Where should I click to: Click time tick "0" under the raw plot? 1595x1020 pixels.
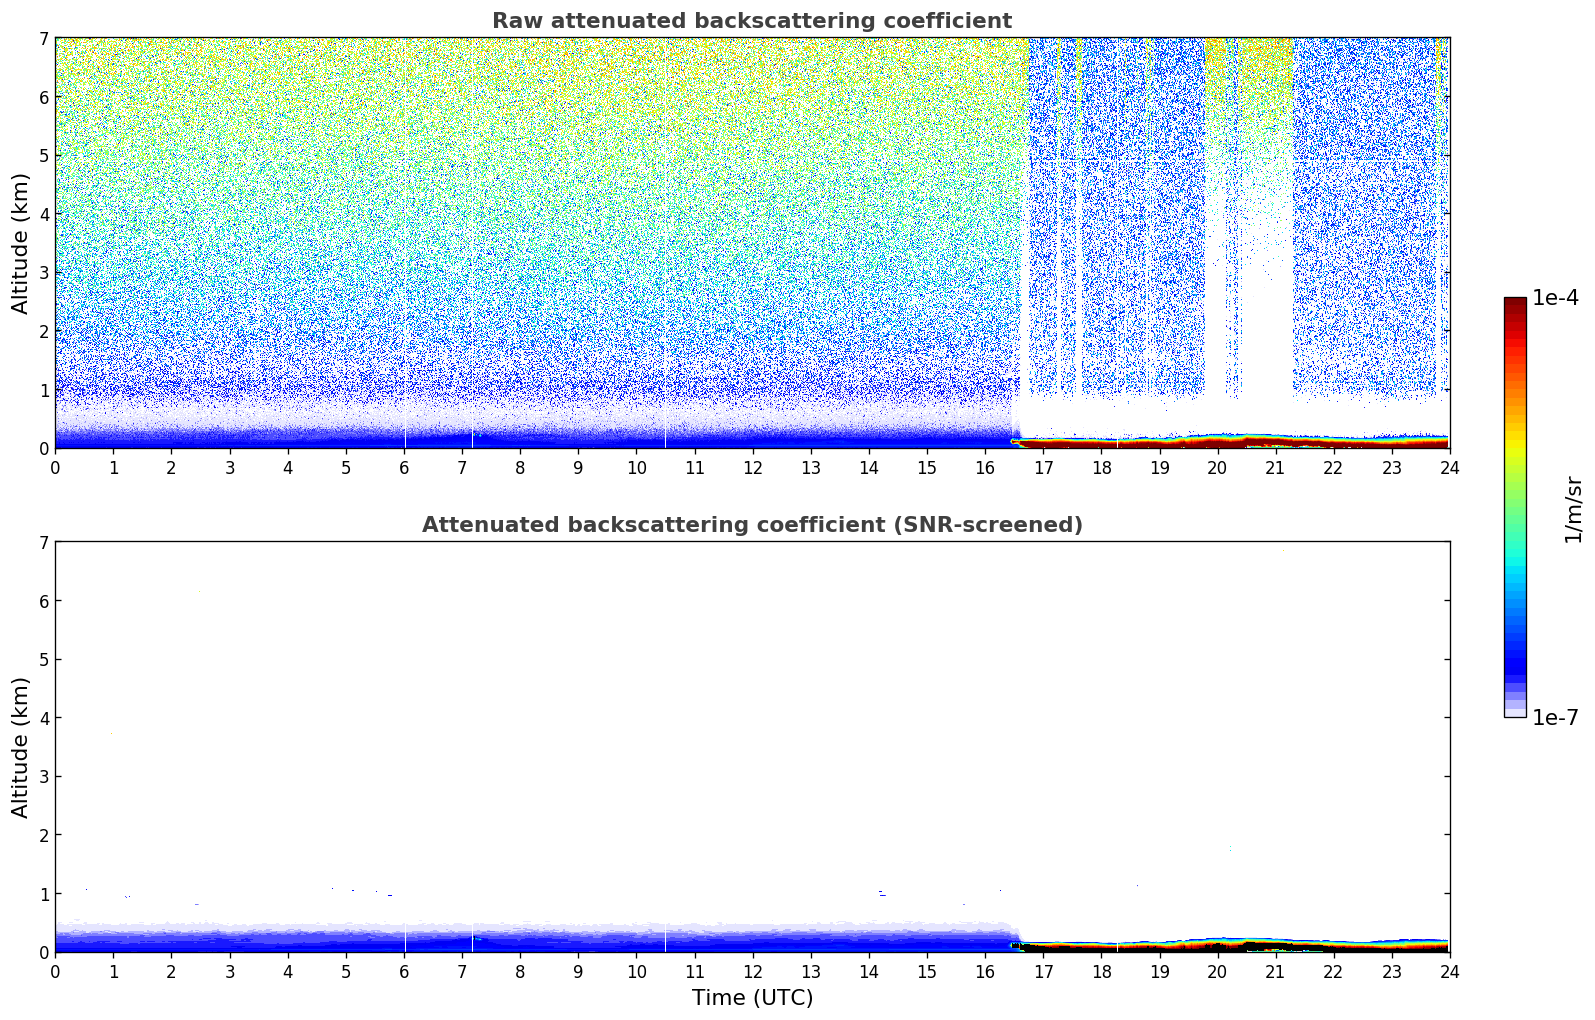pyautogui.click(x=55, y=467)
